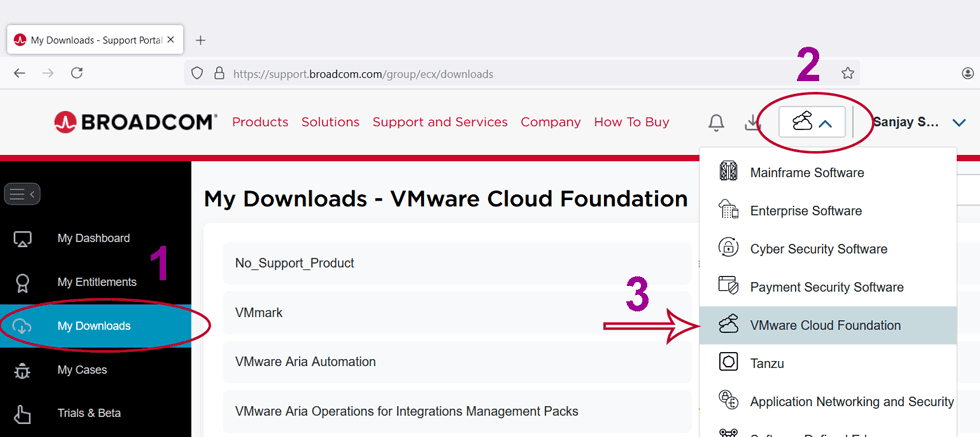Choose Tanzu from dropdown
The height and width of the screenshot is (437, 980).
[x=828, y=363]
